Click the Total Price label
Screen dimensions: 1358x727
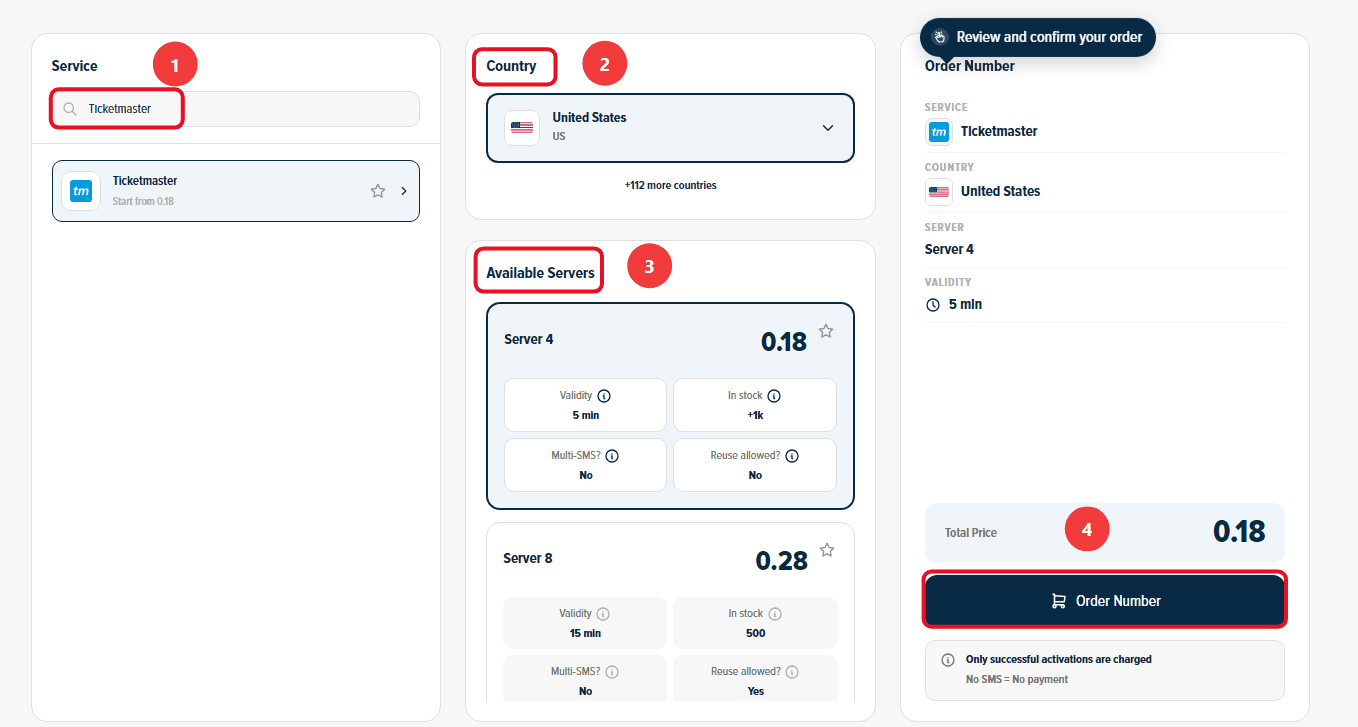coord(971,533)
